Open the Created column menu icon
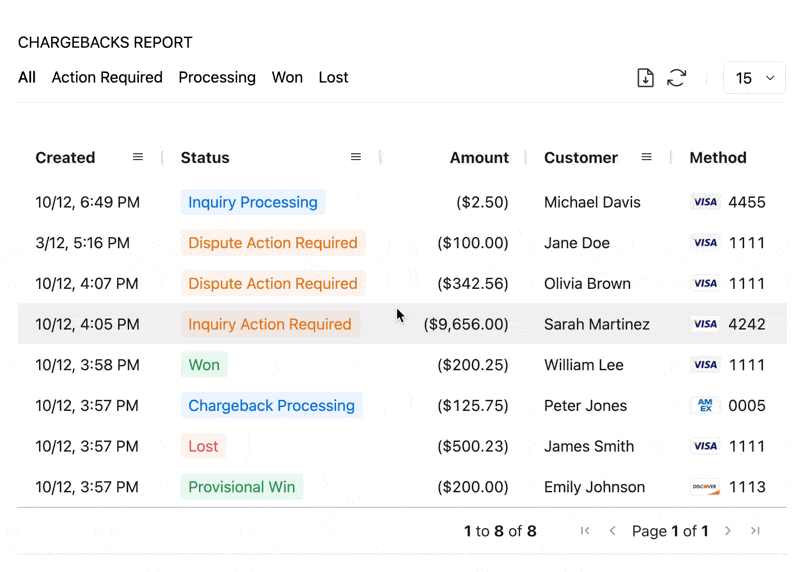Image resolution: width=800 pixels, height=572 pixels. pyautogui.click(x=138, y=157)
